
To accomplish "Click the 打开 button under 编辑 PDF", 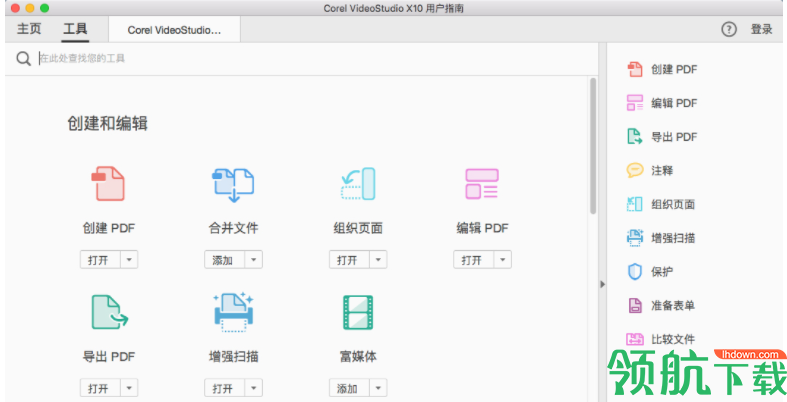I will pyautogui.click(x=474, y=260).
